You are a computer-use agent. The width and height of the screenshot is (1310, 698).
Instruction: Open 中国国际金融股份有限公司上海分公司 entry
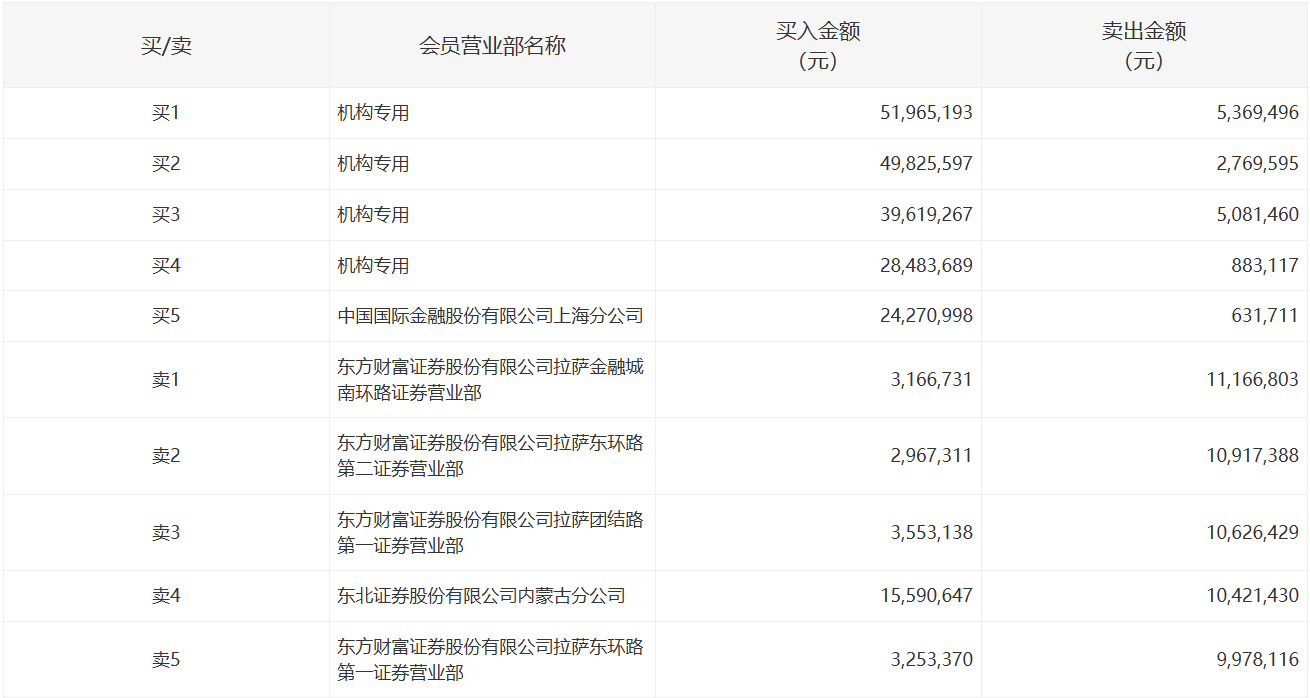tap(490, 316)
